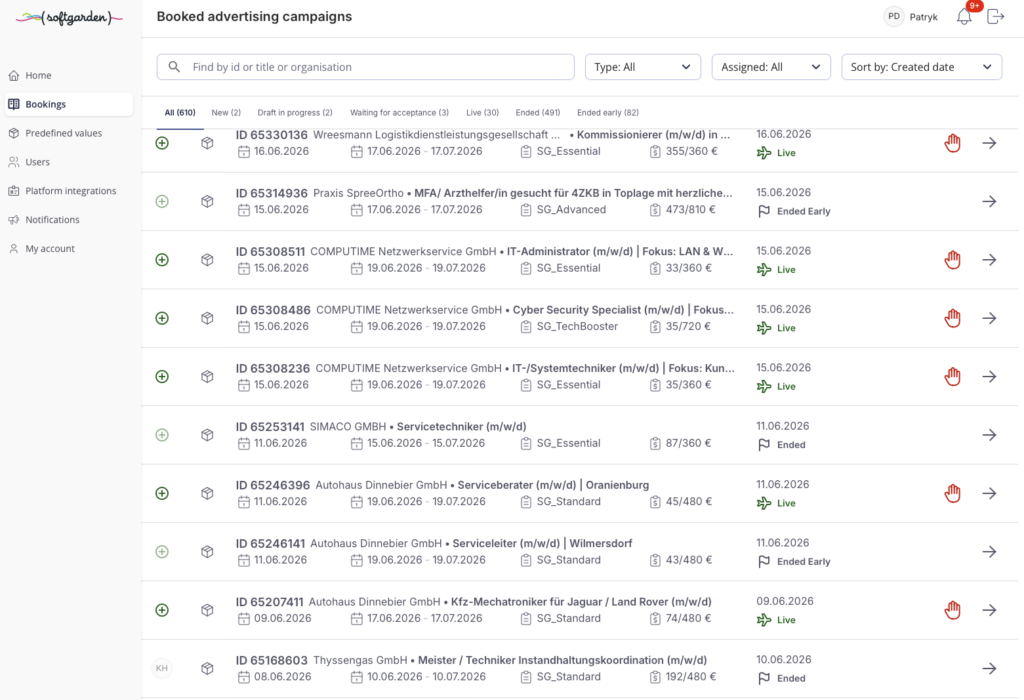Image resolution: width=1024 pixels, height=700 pixels.
Task: Click the Ended Early status for ID 65246141
Action: point(794,562)
